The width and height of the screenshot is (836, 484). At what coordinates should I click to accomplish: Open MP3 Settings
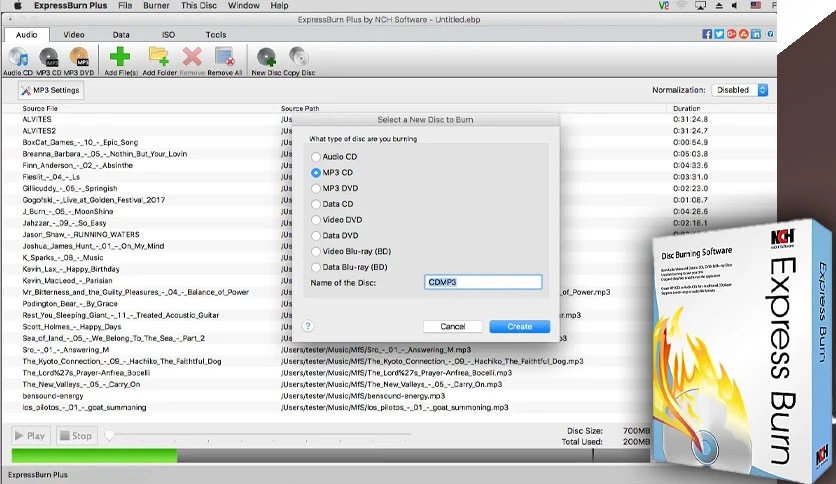point(51,90)
